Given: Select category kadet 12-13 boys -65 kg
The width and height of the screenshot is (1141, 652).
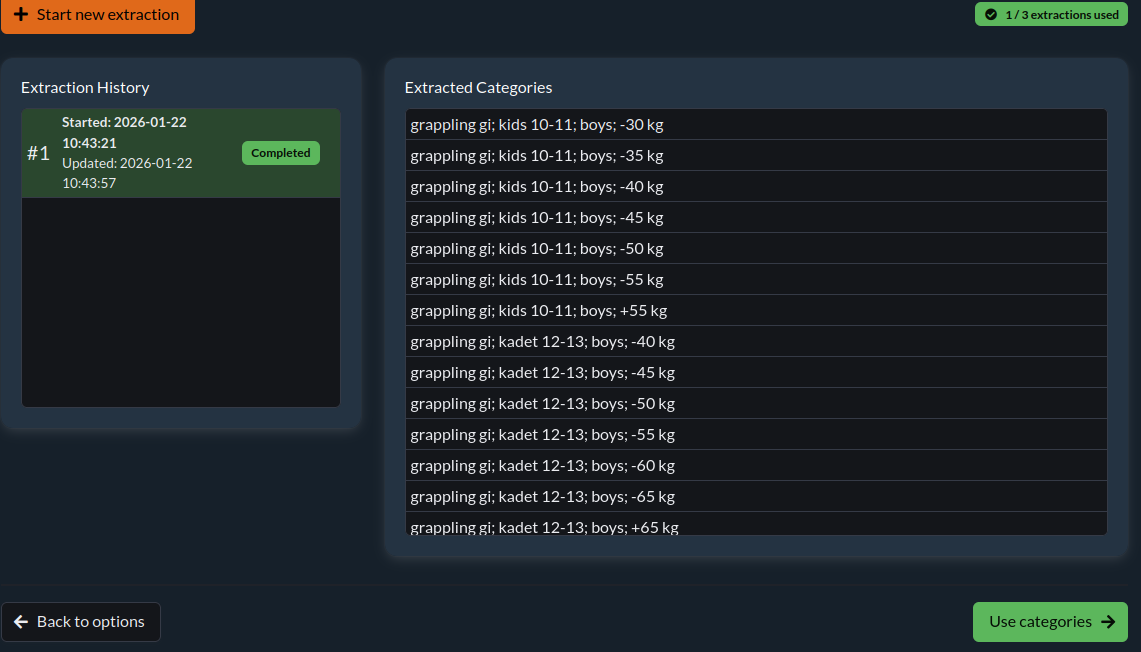Looking at the screenshot, I should coord(756,497).
